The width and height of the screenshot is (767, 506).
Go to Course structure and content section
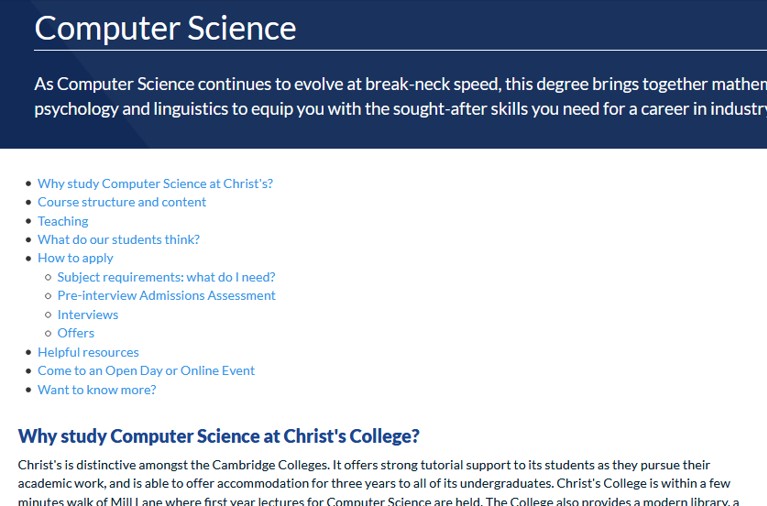pyautogui.click(x=122, y=202)
